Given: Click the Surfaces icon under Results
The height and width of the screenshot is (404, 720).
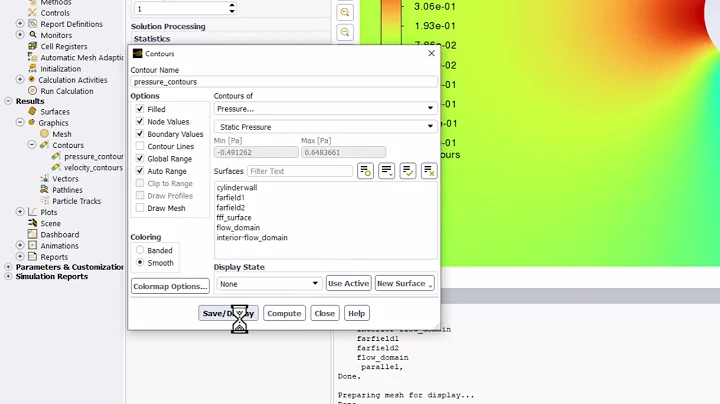Looking at the screenshot, I should click(x=32, y=111).
